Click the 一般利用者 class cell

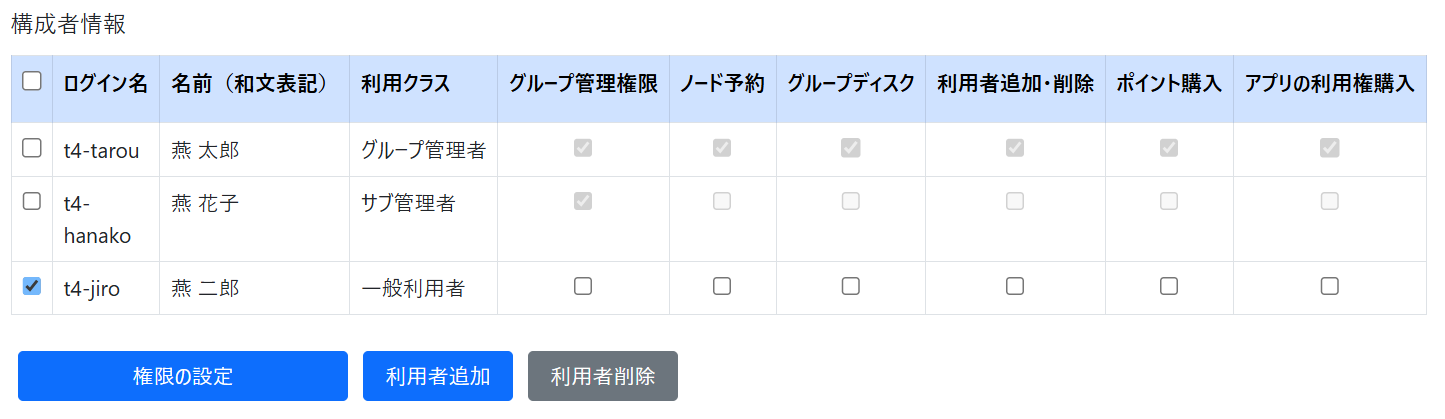pos(413,289)
